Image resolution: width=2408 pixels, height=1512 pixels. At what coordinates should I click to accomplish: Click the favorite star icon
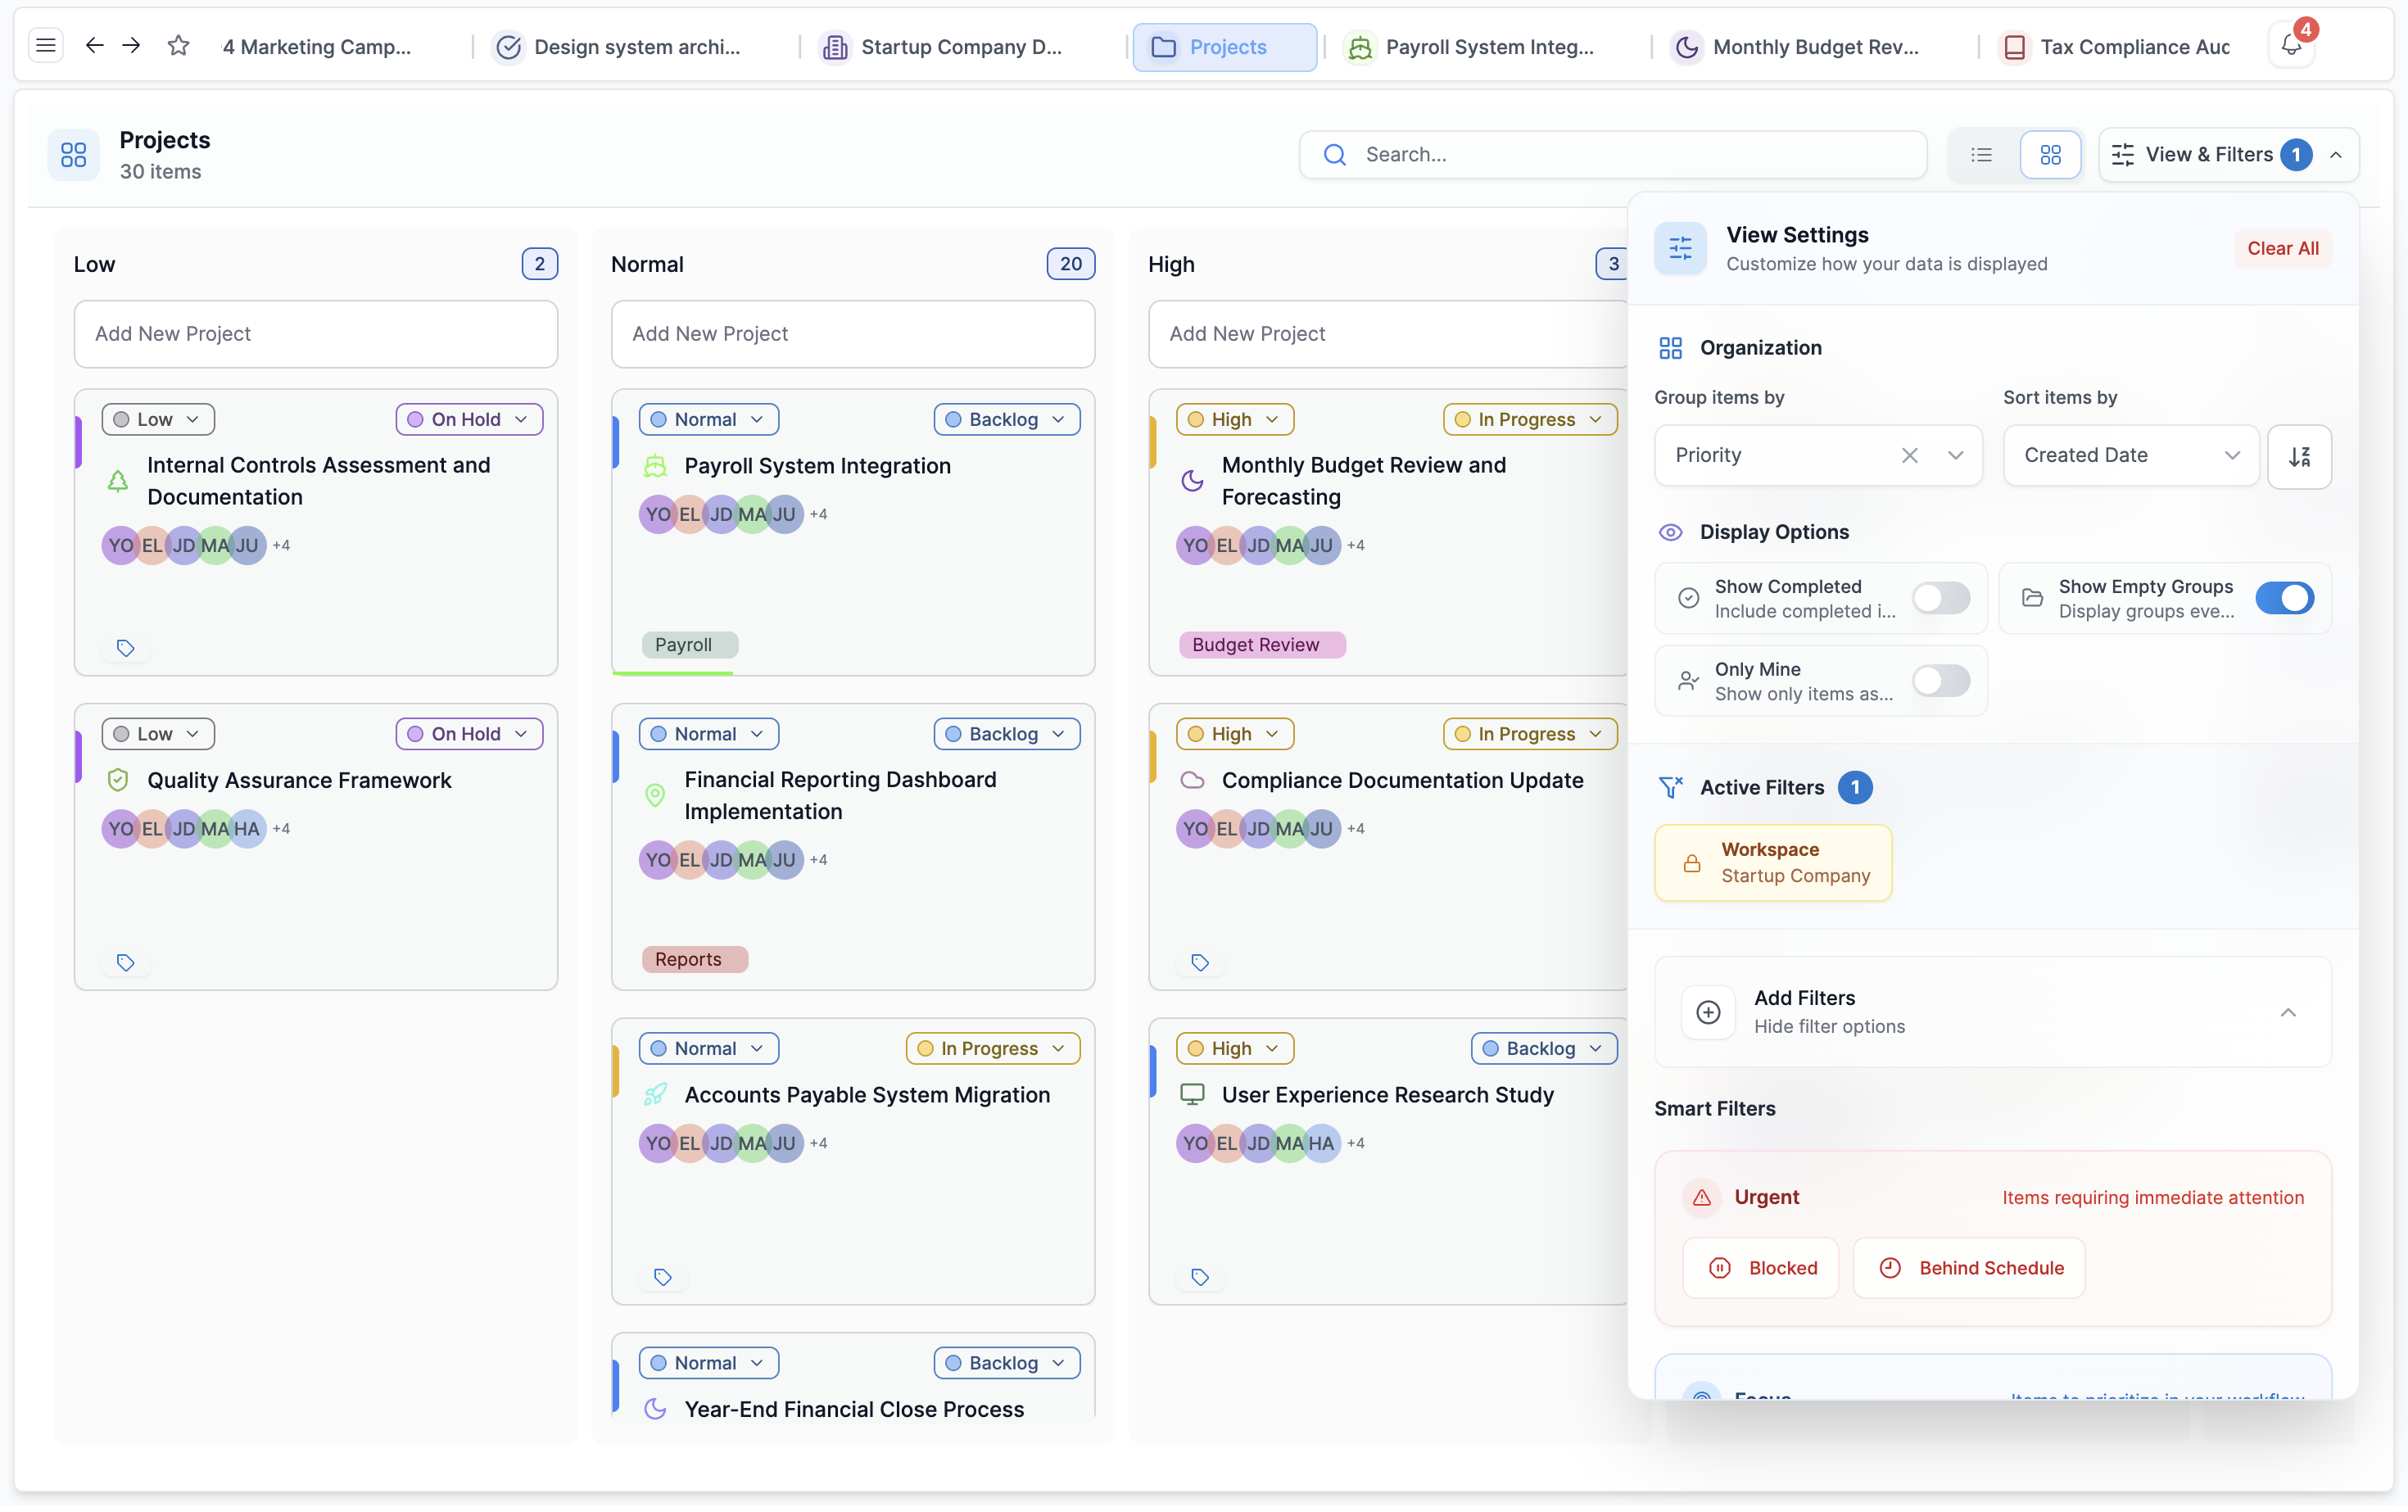coord(178,46)
